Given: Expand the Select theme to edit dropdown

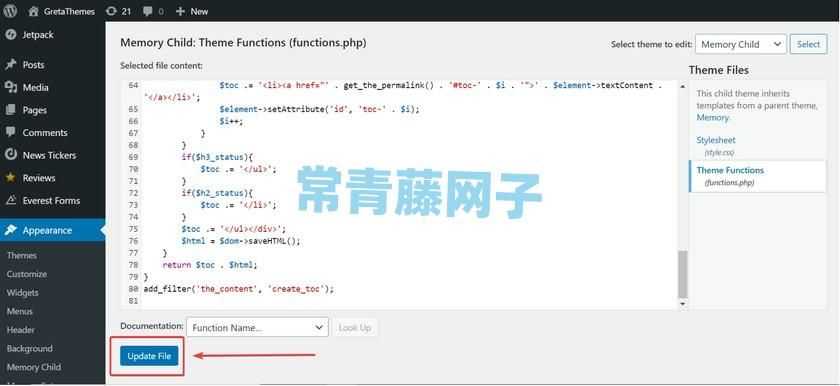Looking at the screenshot, I should [741, 44].
